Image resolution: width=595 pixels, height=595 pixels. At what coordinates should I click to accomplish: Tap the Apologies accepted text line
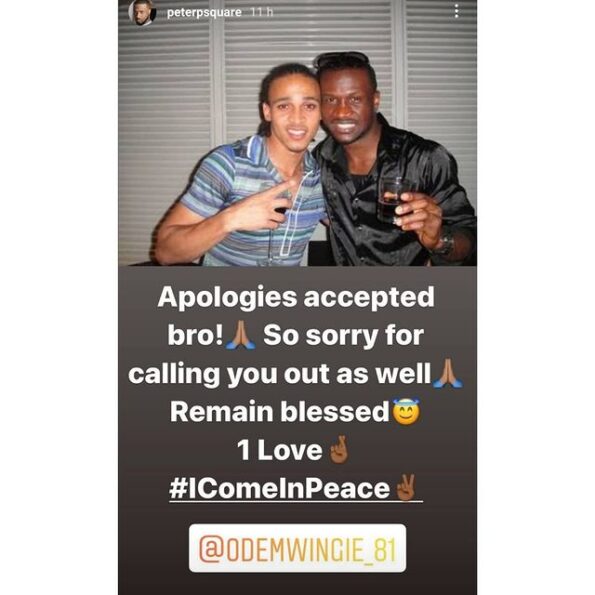(296, 299)
